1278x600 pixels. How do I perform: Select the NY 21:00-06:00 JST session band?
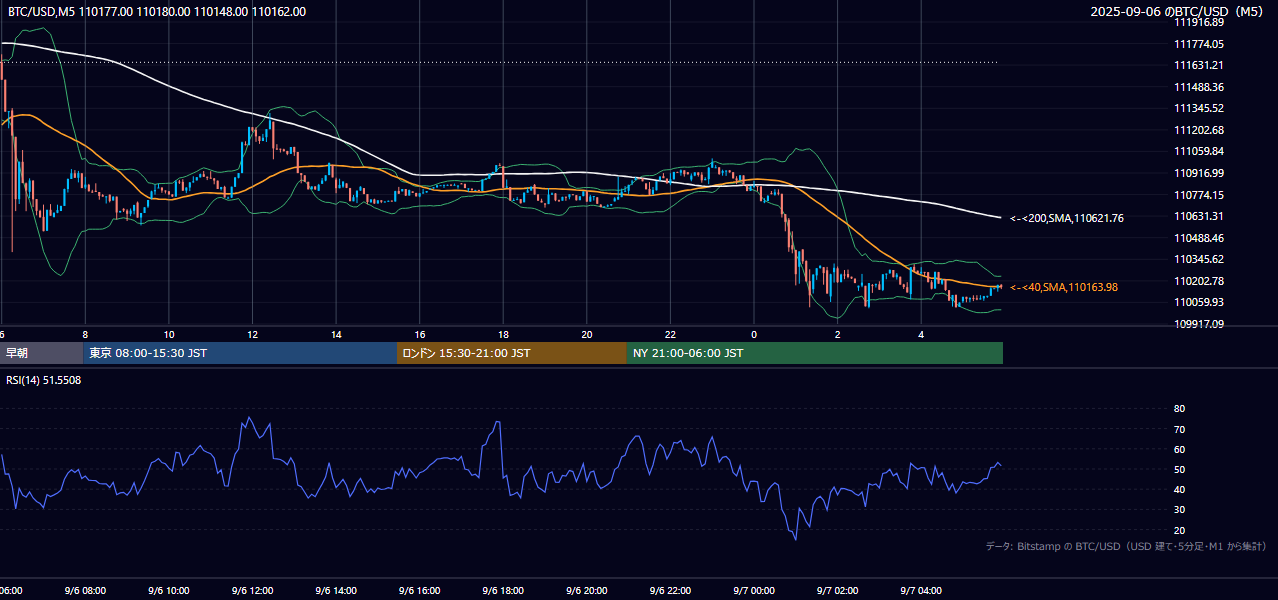(815, 353)
